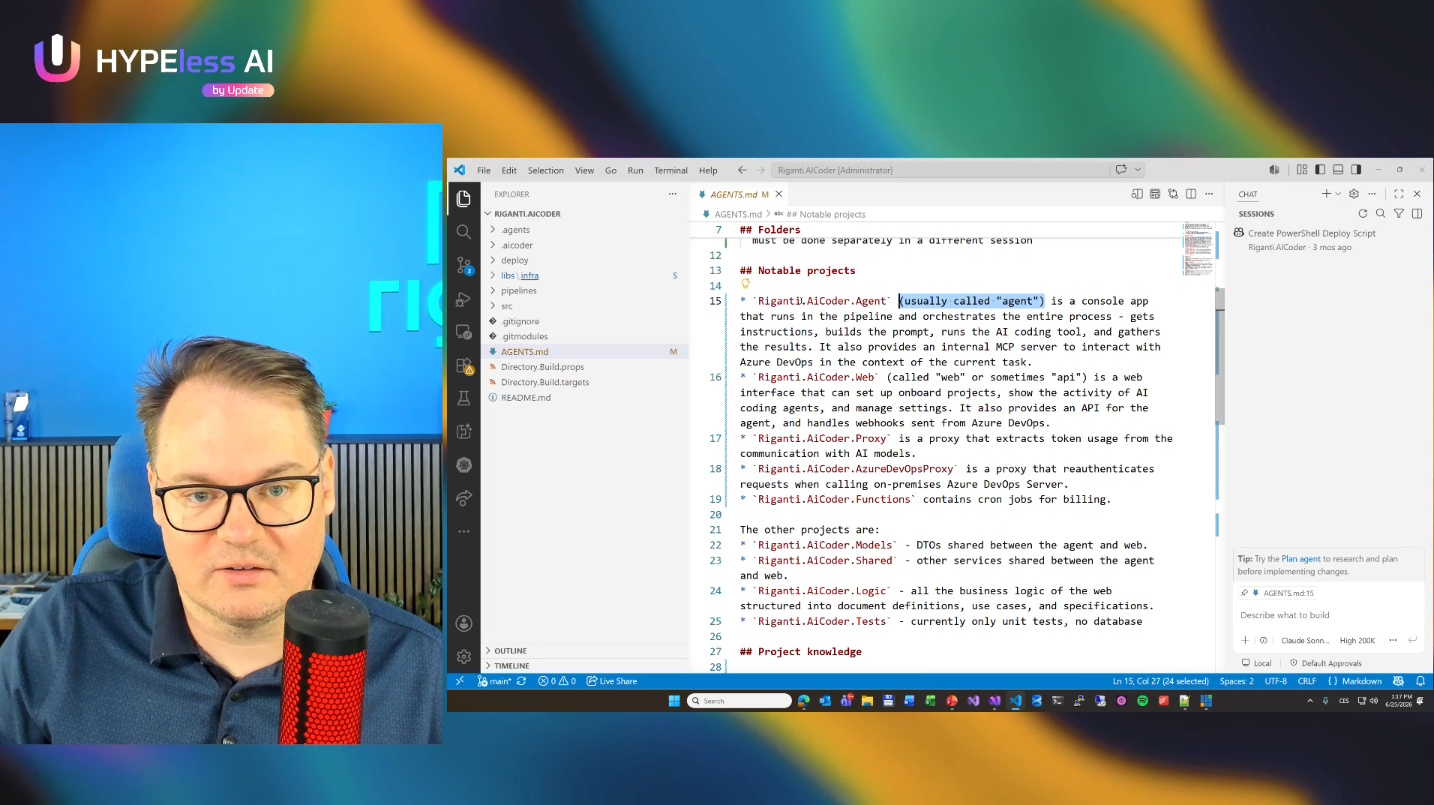Image resolution: width=1434 pixels, height=805 pixels.
Task: Click the editor minimap
Action: coord(1198,249)
